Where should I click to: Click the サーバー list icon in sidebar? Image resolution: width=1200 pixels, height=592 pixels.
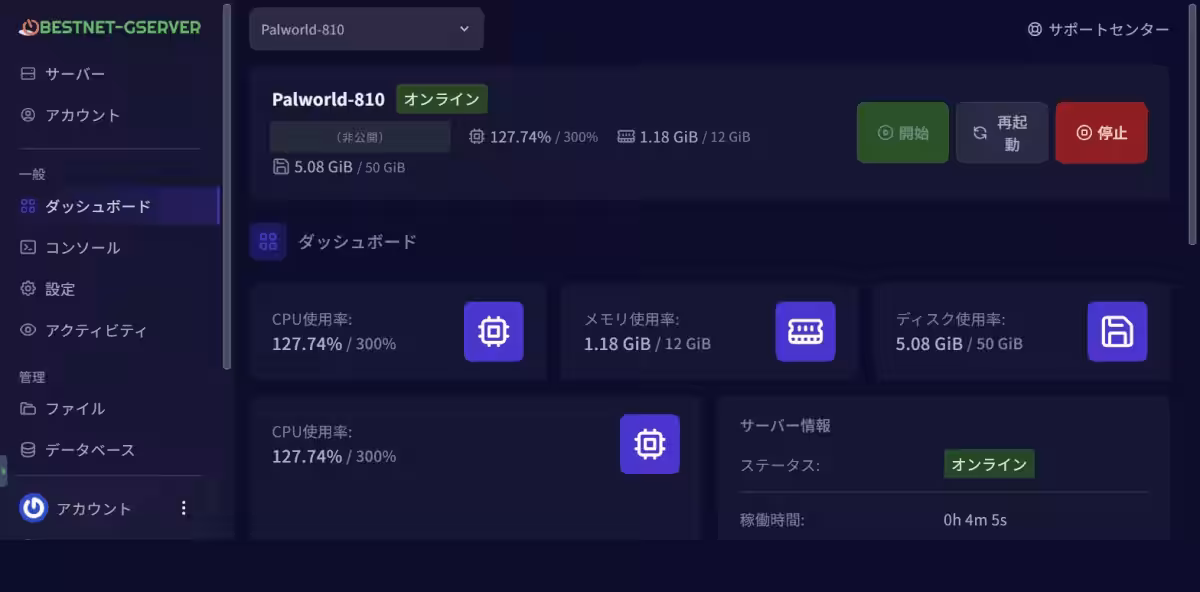[28, 74]
